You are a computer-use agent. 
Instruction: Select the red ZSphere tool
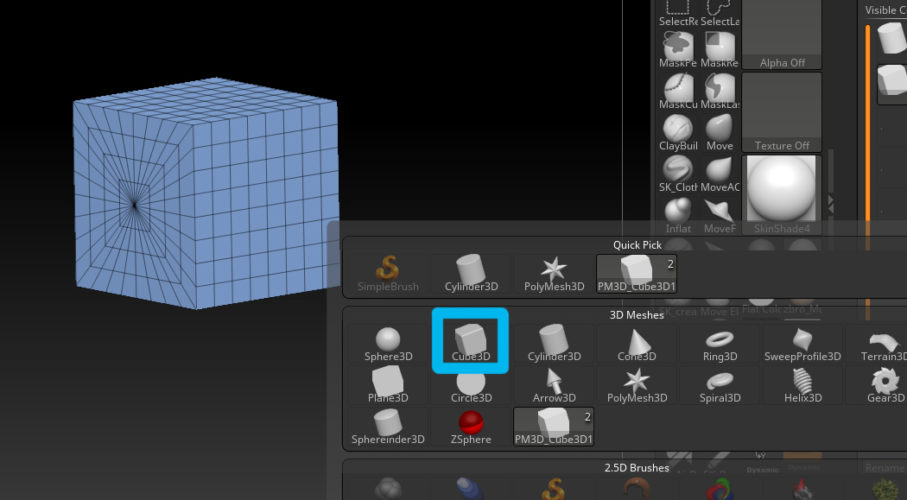point(471,427)
